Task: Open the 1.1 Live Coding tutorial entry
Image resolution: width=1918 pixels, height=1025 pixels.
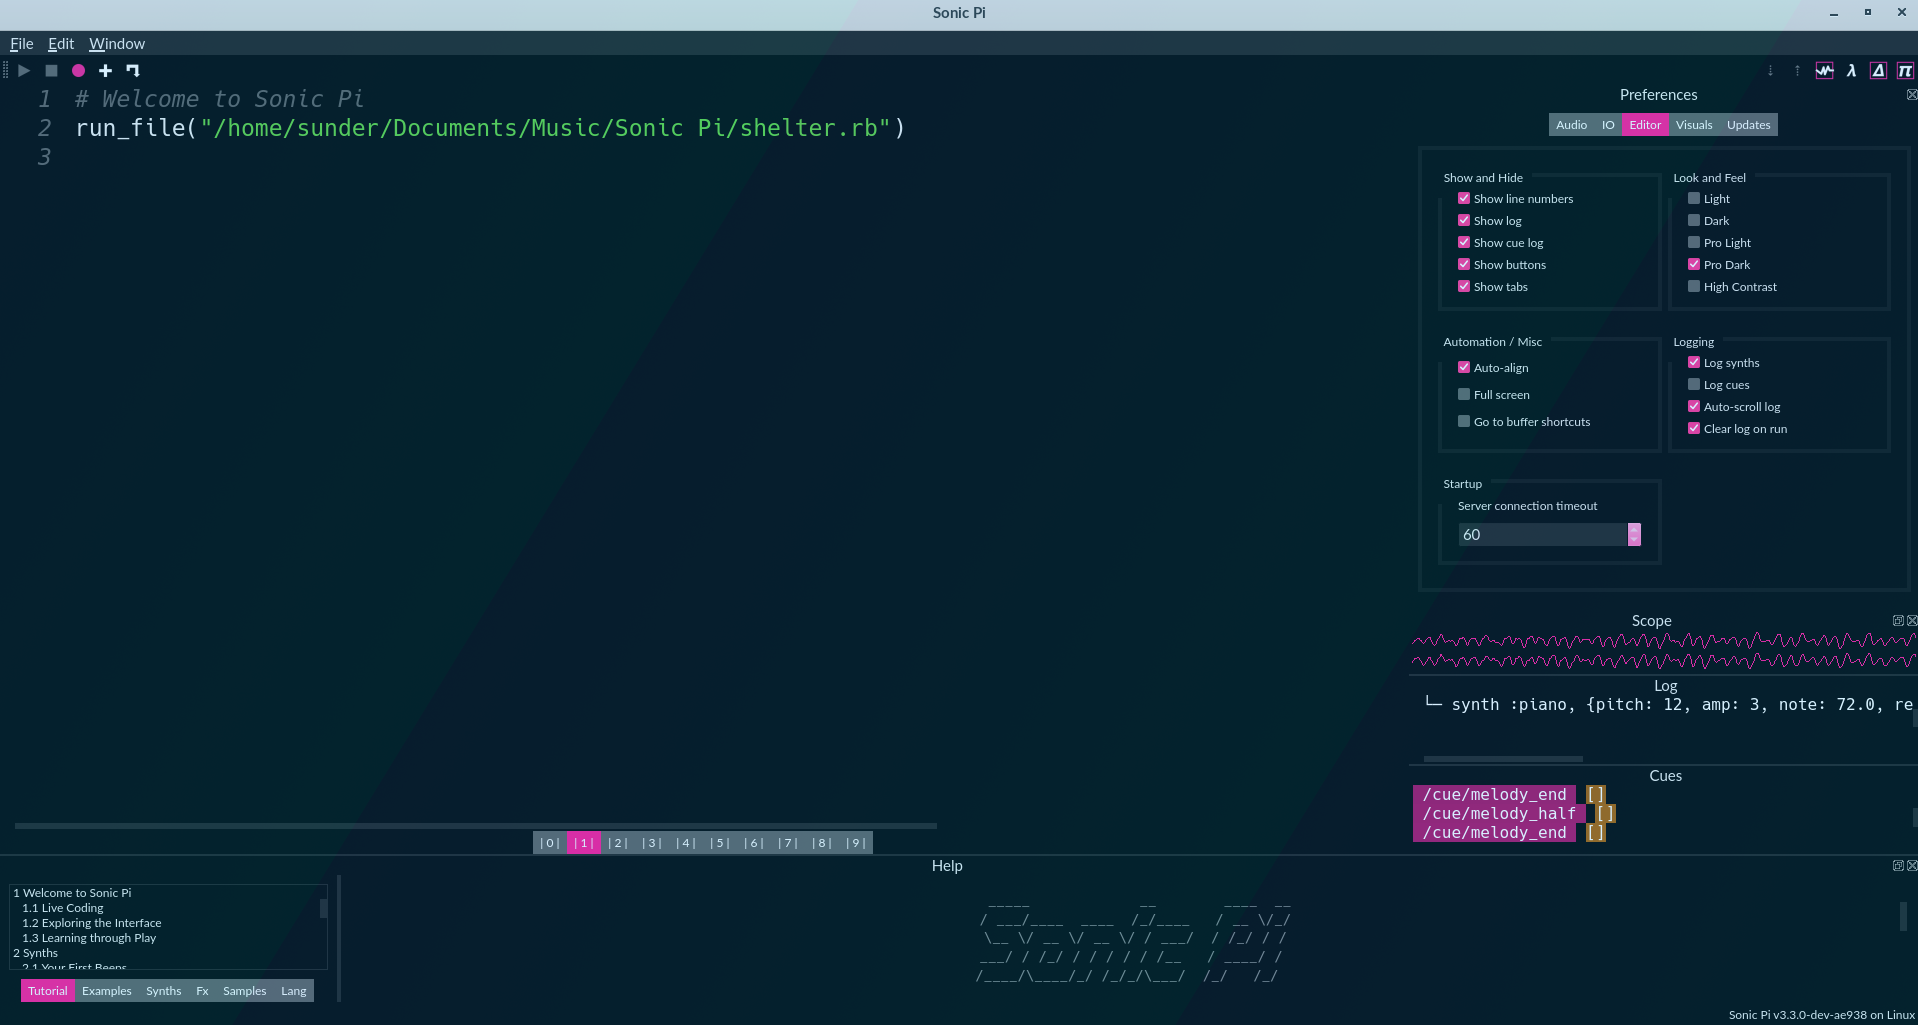Action: pos(63,908)
